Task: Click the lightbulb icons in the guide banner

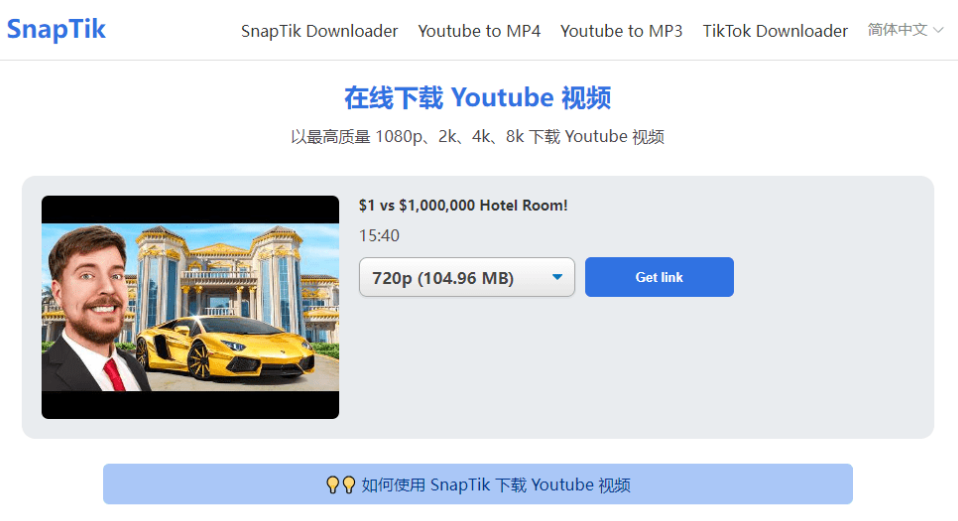Action: 340,485
